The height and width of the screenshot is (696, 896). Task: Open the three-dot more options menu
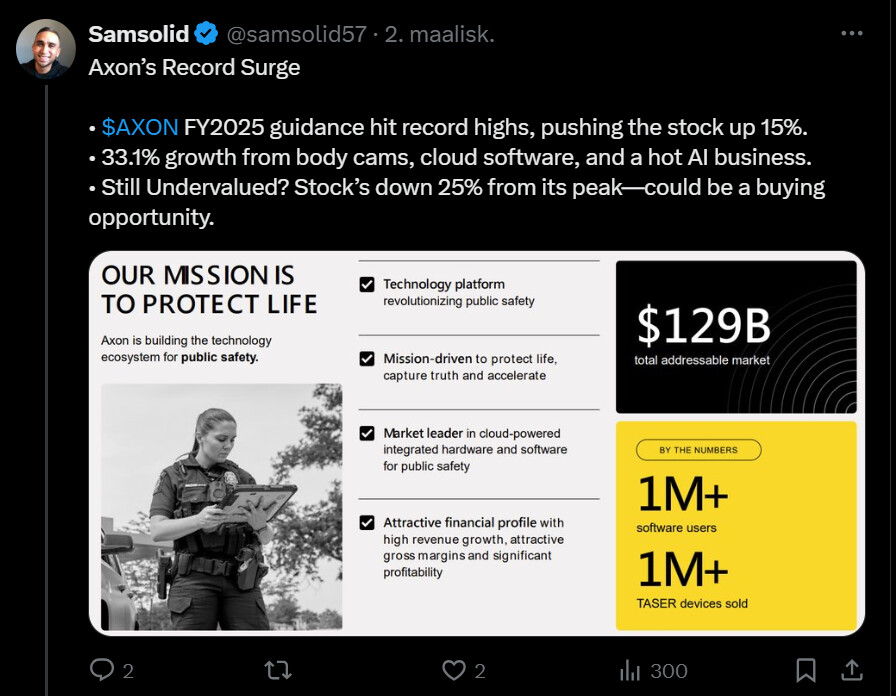pos(851,33)
